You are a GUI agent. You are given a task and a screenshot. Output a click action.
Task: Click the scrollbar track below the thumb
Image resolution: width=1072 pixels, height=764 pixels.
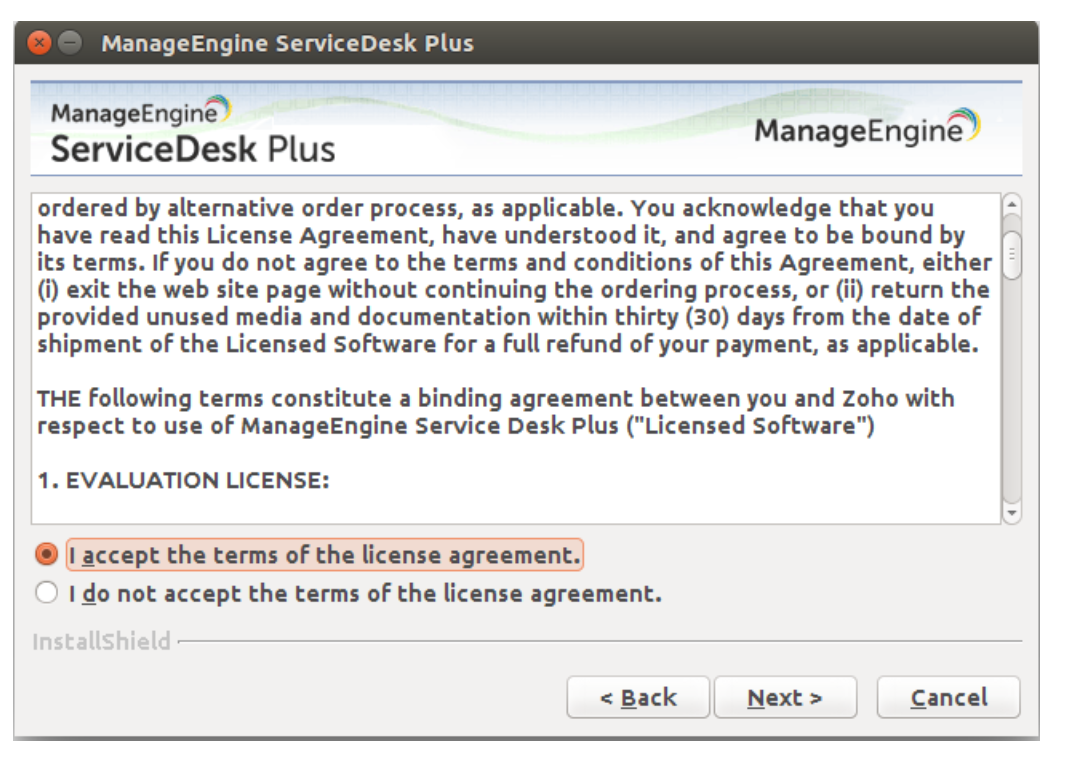1011,400
